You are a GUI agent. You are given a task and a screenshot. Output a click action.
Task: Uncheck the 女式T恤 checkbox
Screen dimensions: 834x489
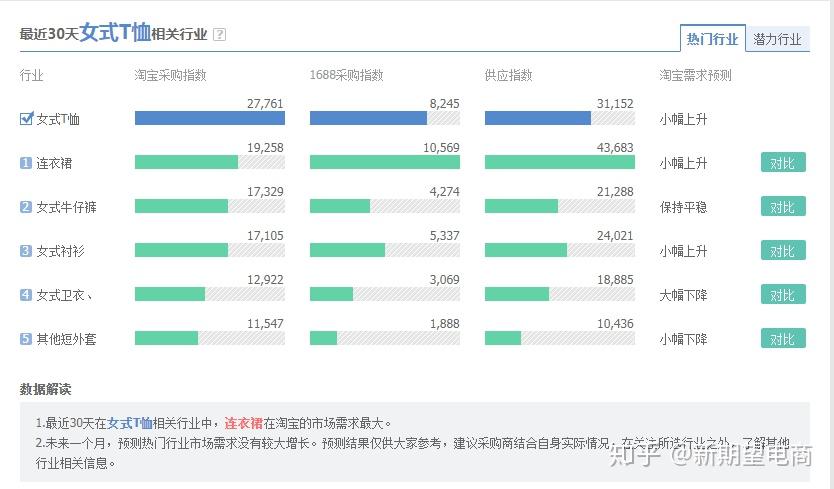(26, 118)
